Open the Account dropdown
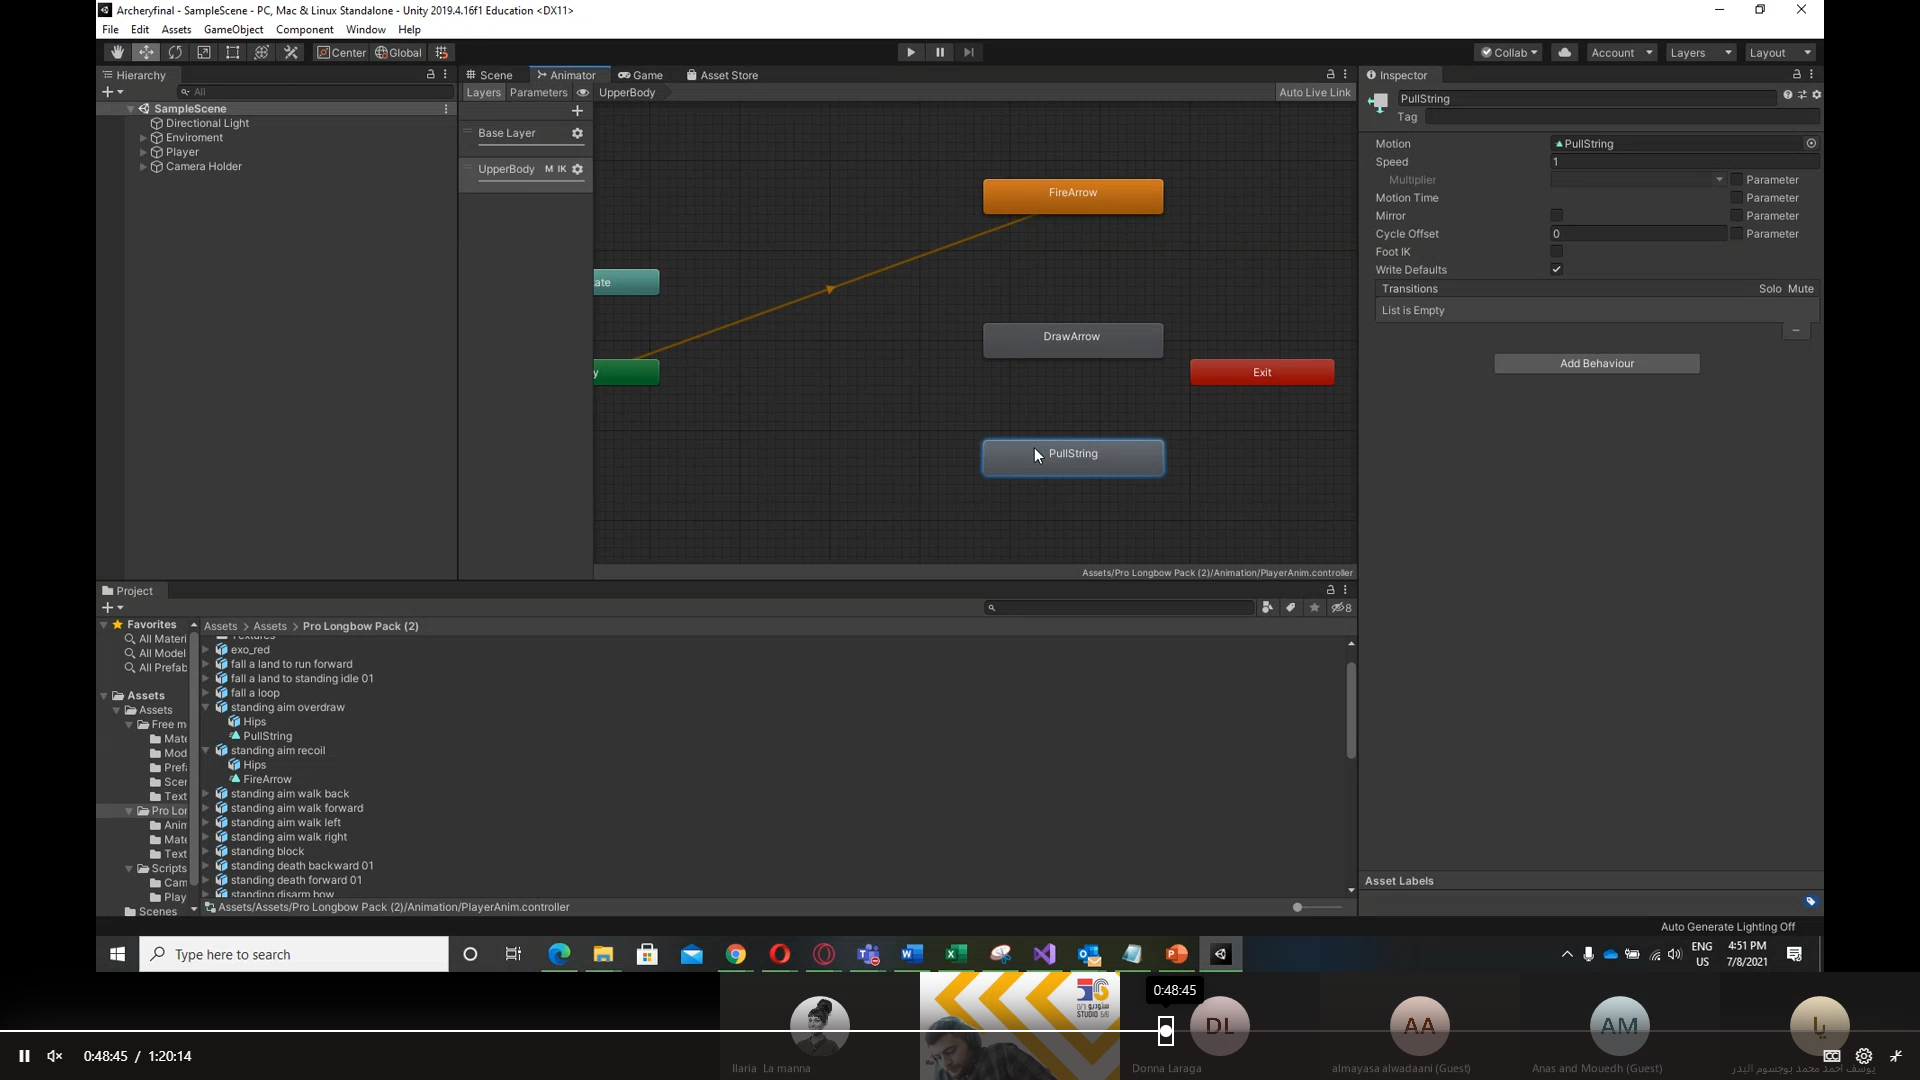Viewport: 1920px width, 1080px height. (x=1621, y=53)
